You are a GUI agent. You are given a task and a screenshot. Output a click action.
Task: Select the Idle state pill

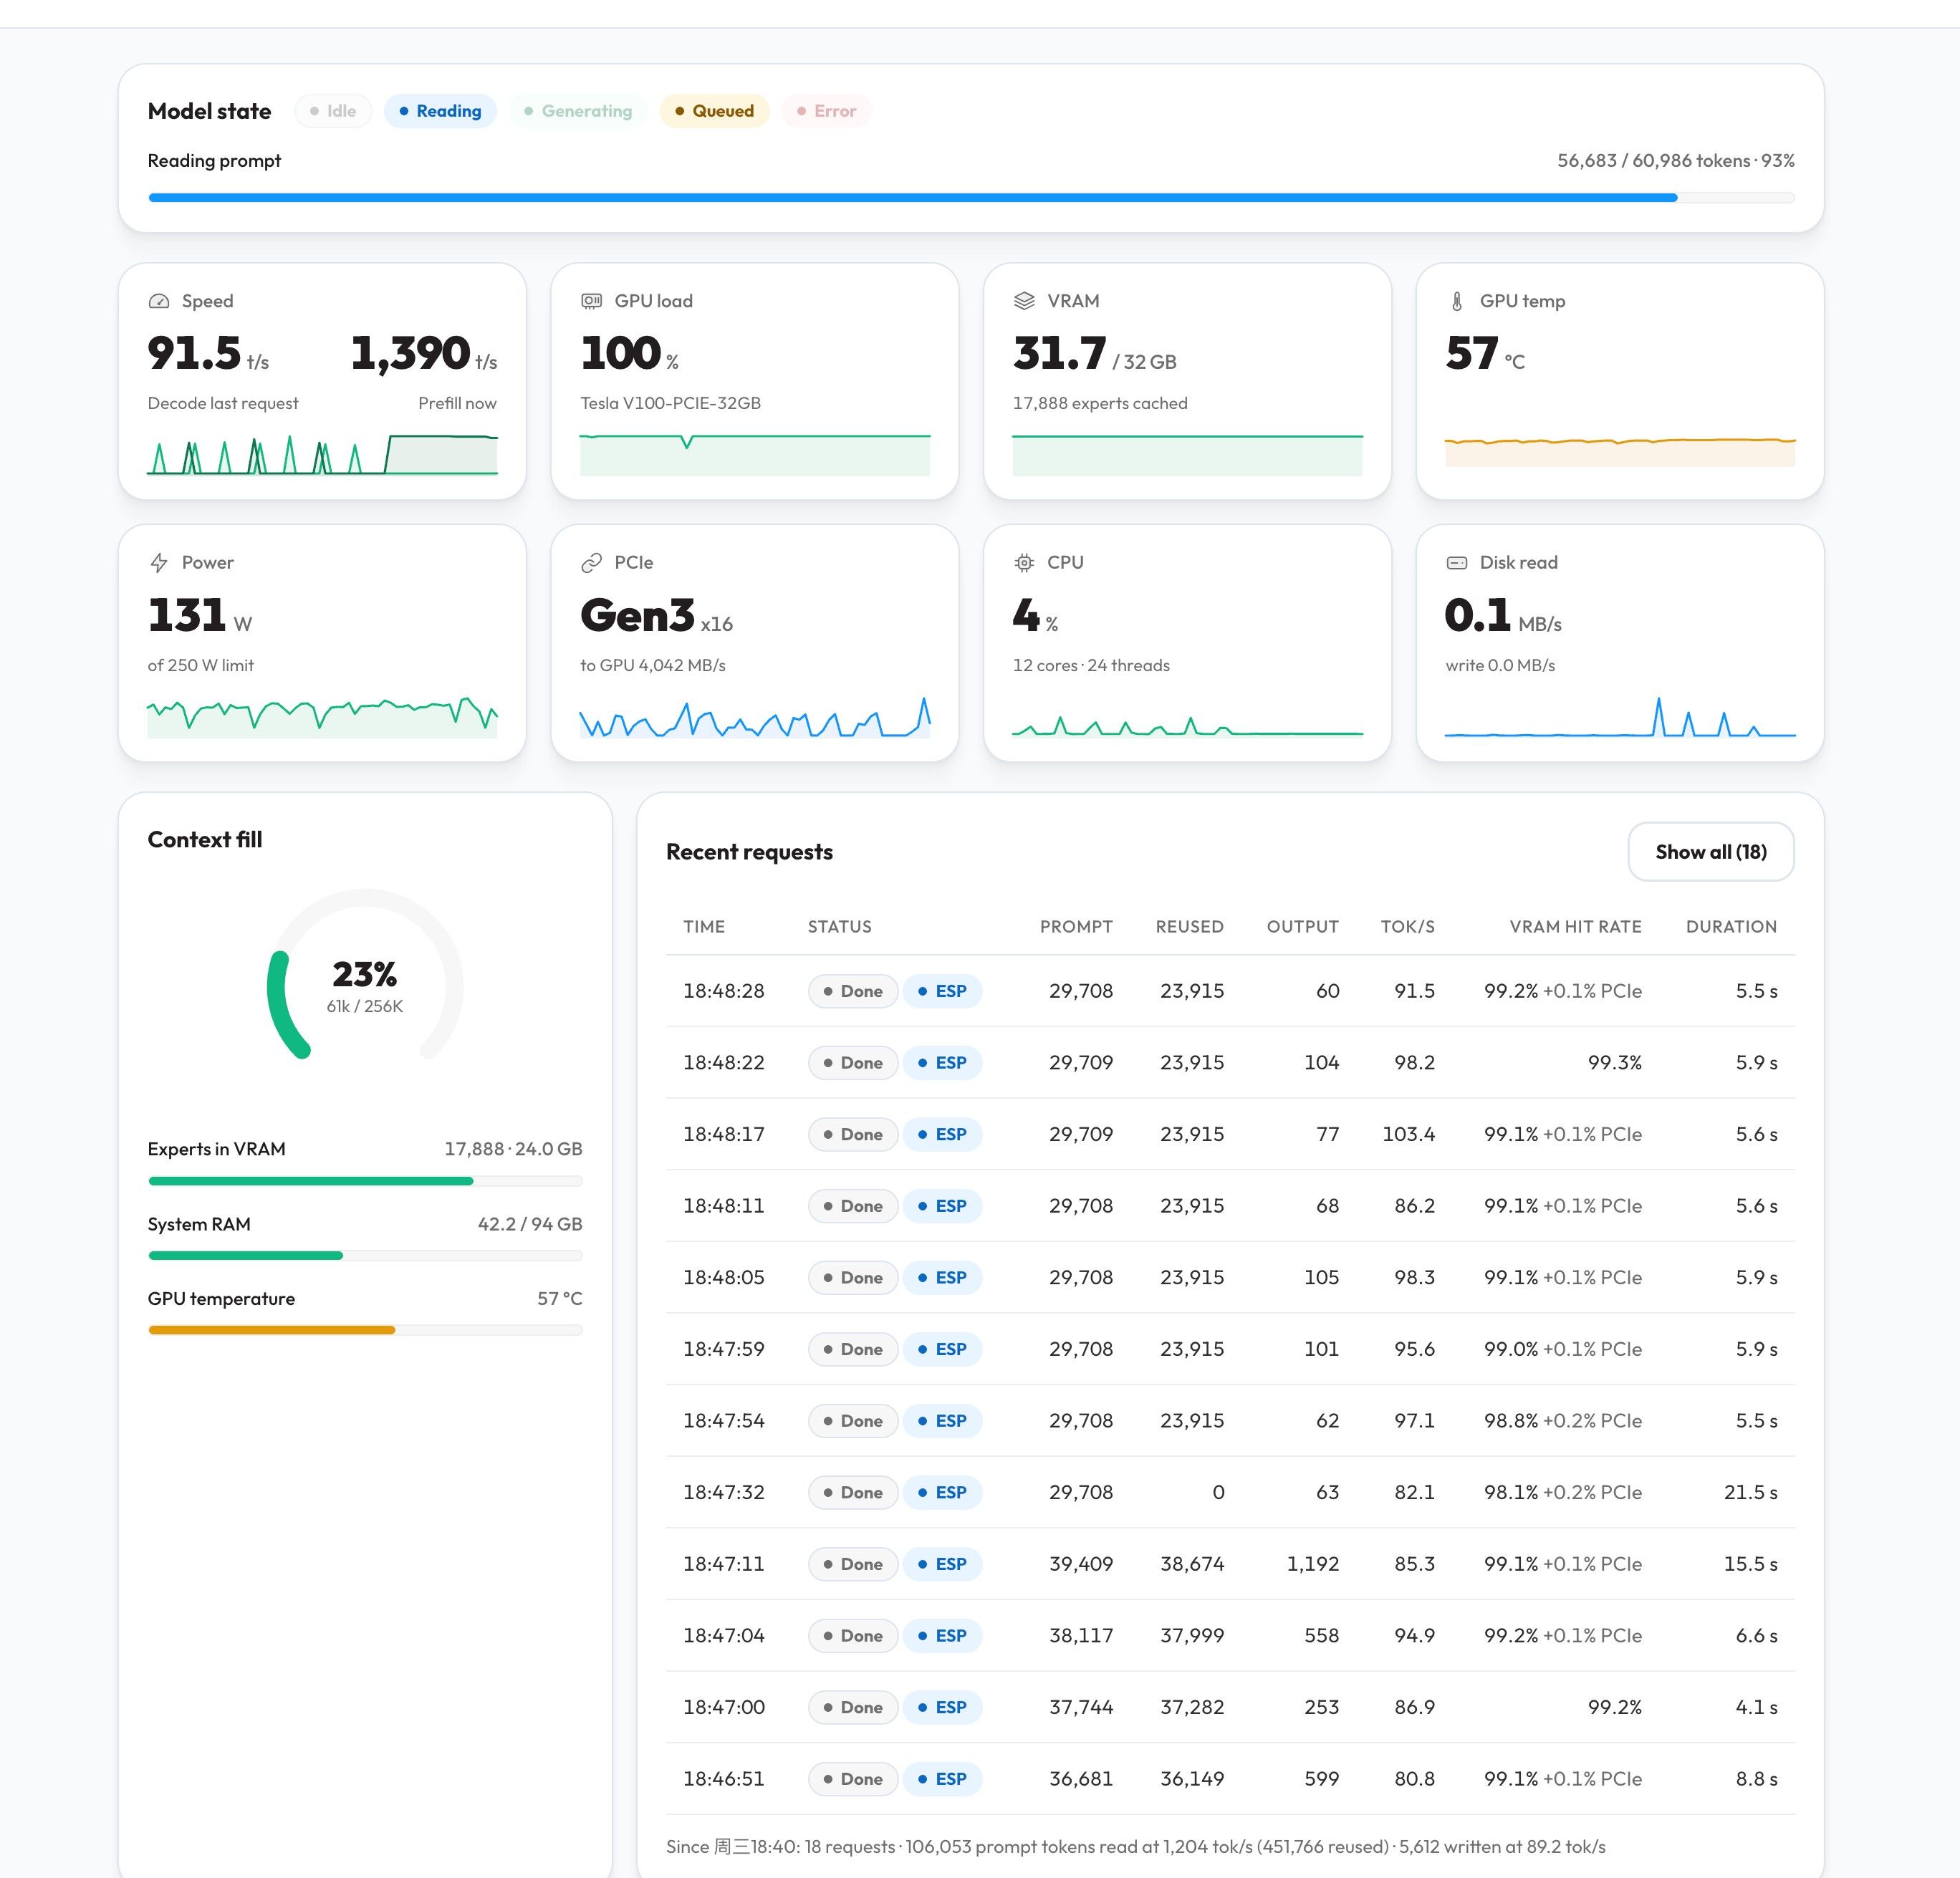click(x=333, y=111)
